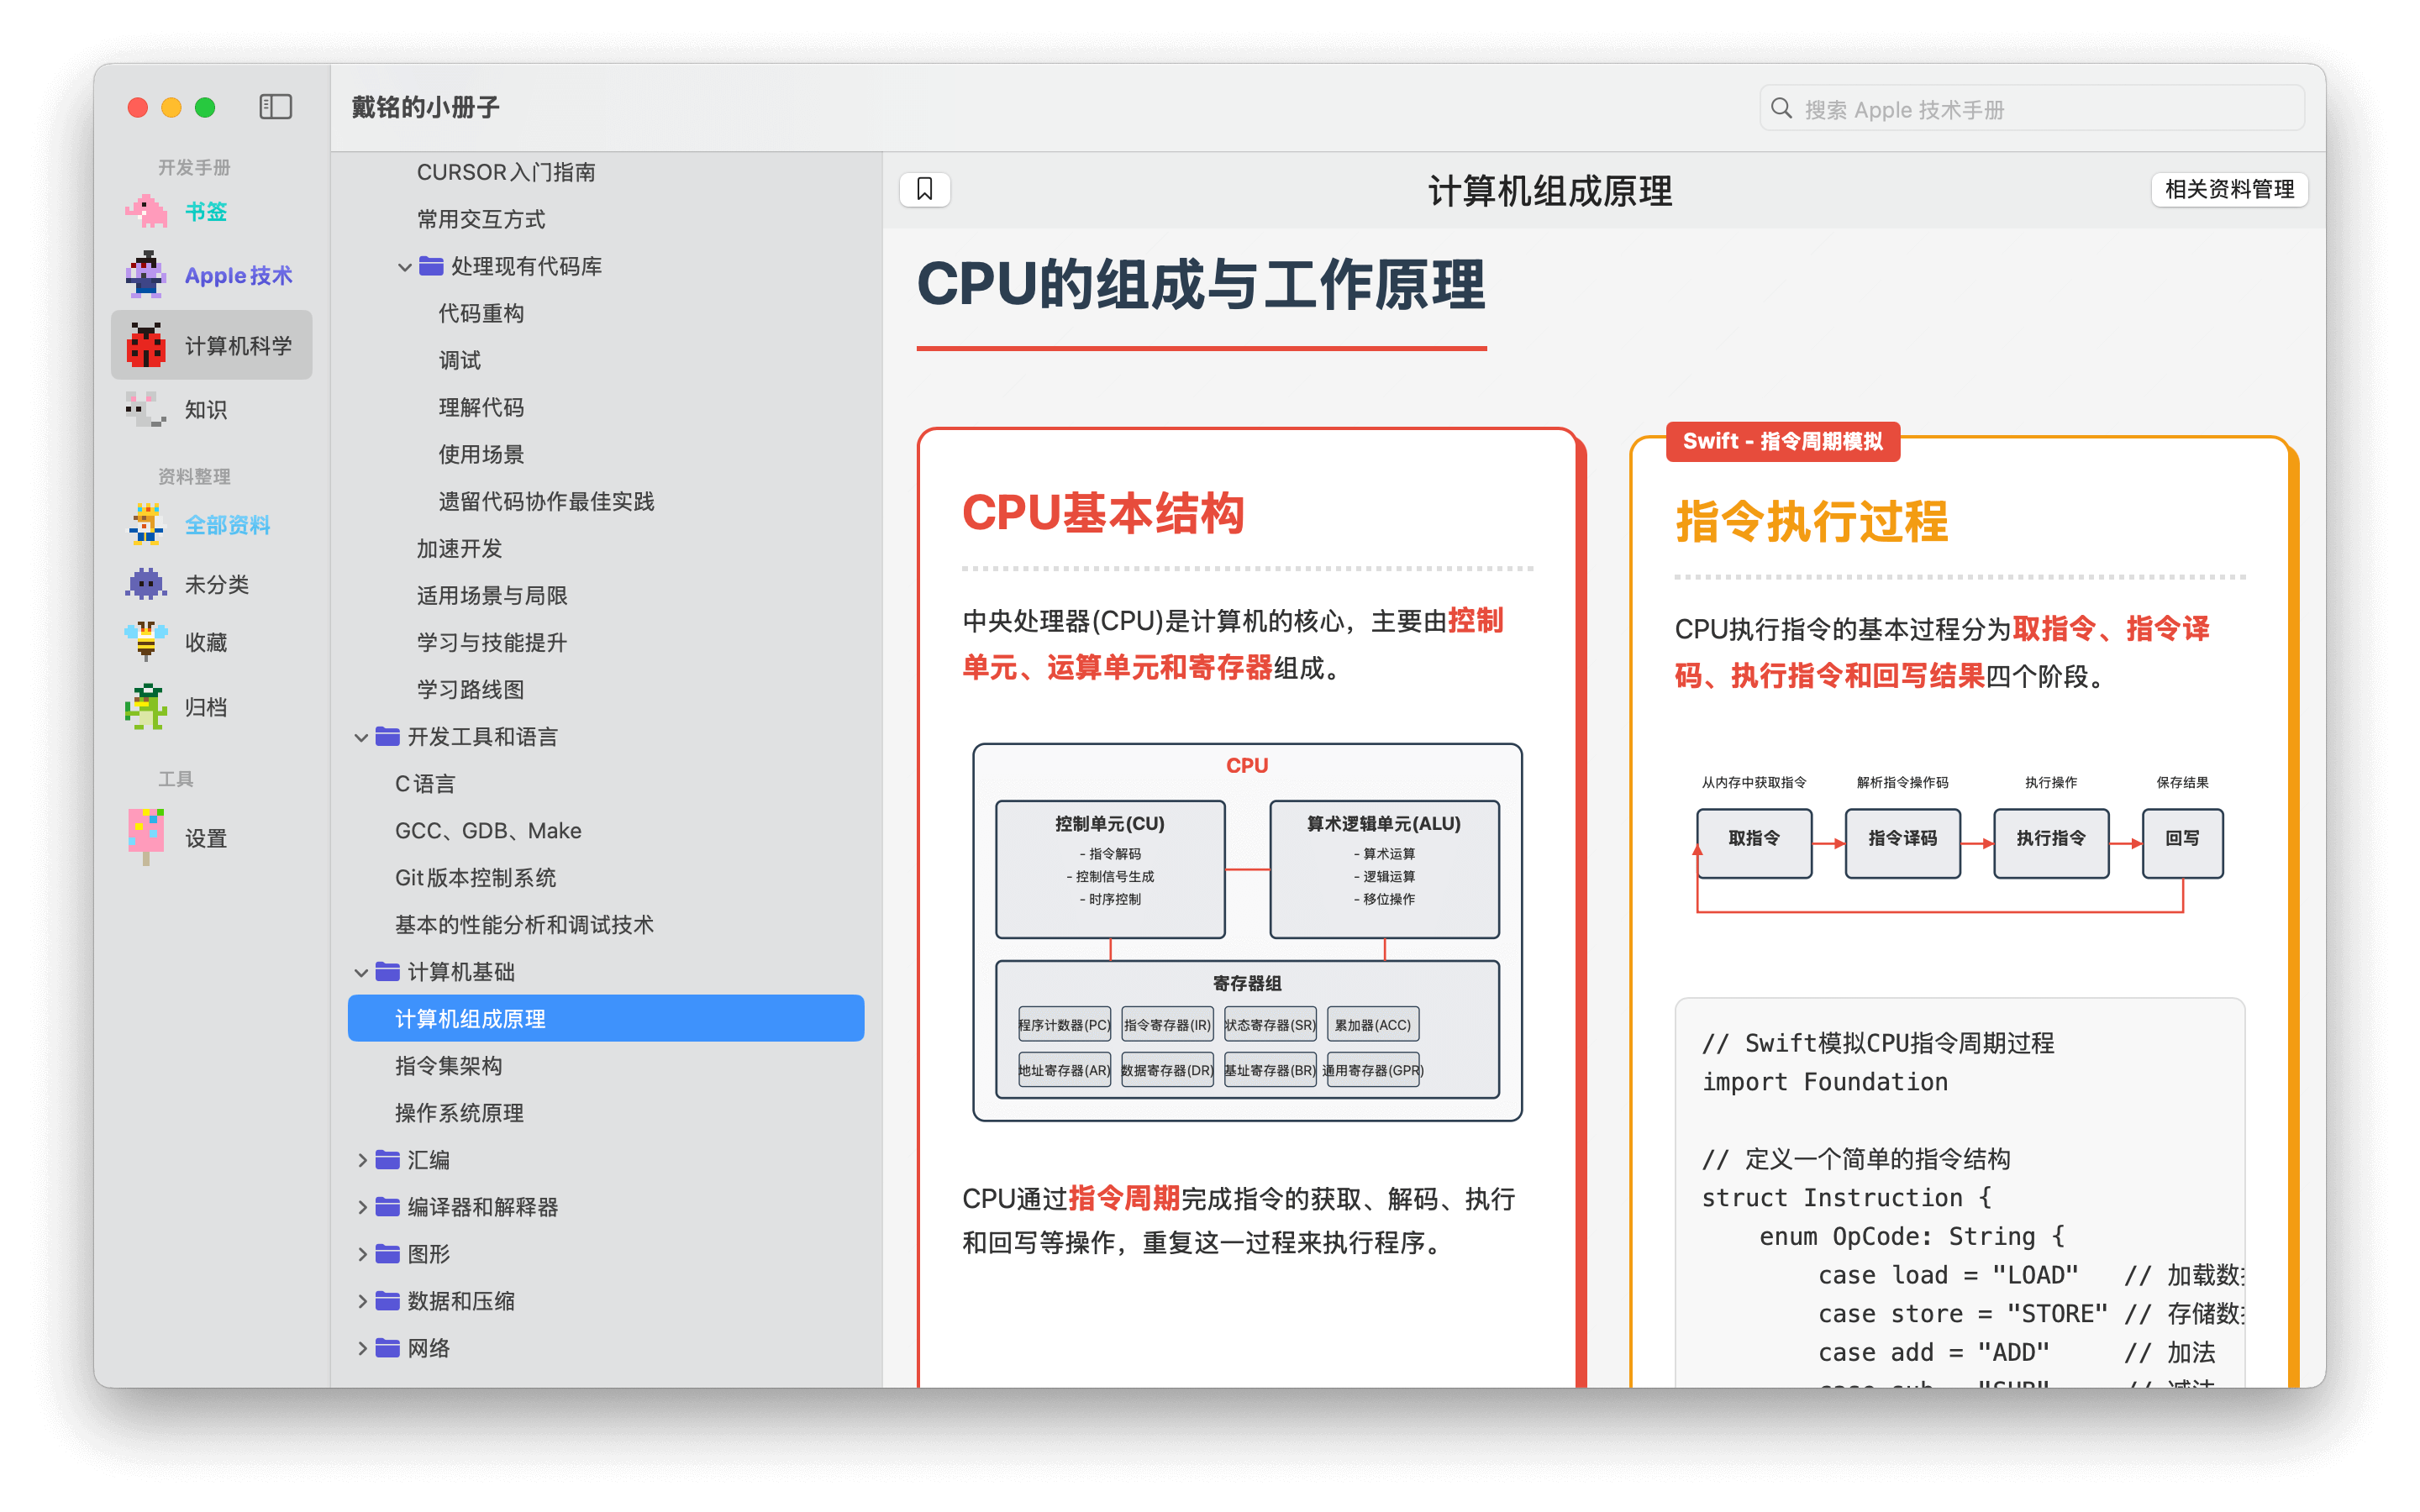Select 设置 in the sidebar
Viewport: 2420px width, 1512px height.
pos(206,837)
